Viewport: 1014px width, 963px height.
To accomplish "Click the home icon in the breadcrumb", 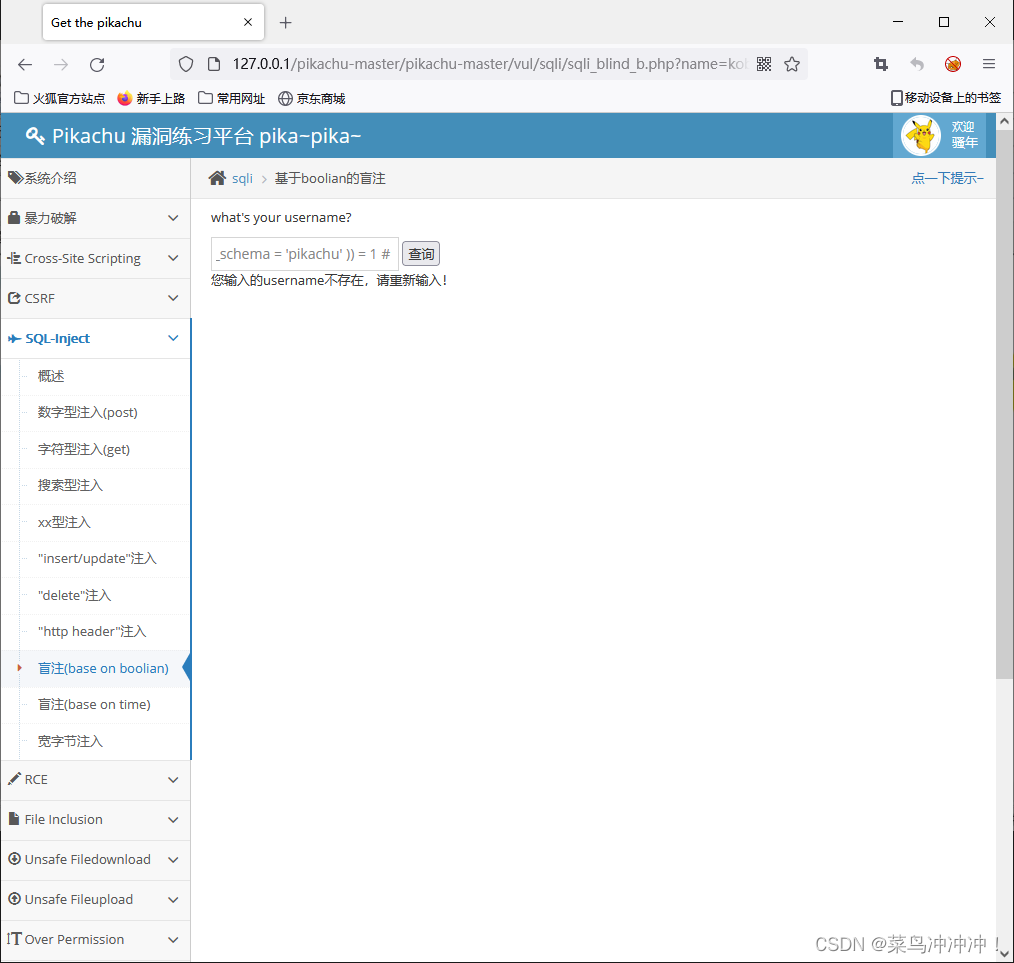I will tap(217, 178).
